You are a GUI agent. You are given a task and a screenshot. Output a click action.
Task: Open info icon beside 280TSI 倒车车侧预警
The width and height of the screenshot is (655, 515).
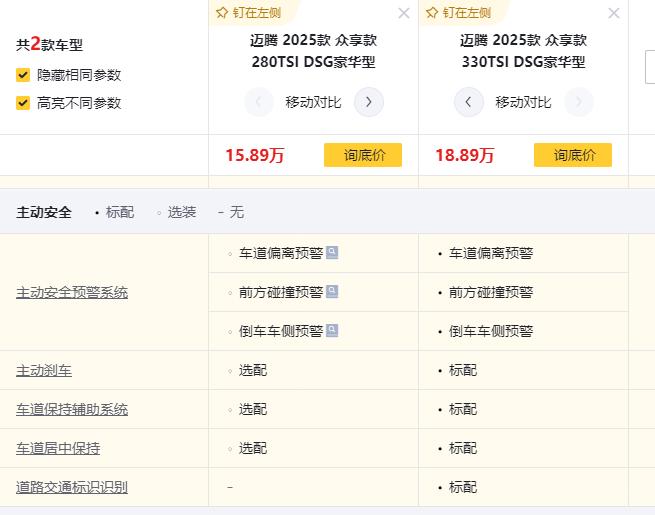332,331
